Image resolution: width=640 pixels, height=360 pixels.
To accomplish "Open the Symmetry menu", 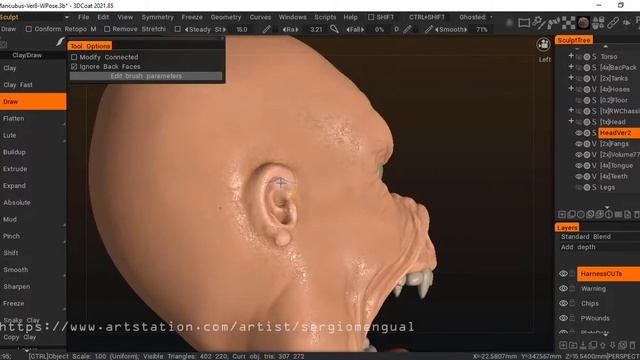I will (x=158, y=17).
